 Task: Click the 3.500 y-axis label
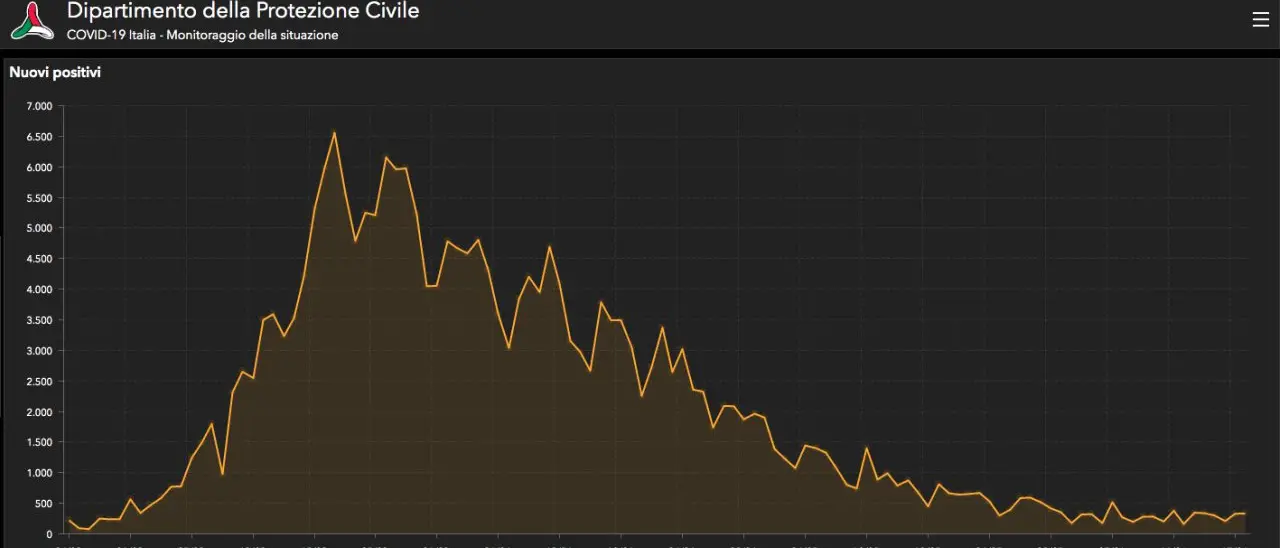point(39,320)
